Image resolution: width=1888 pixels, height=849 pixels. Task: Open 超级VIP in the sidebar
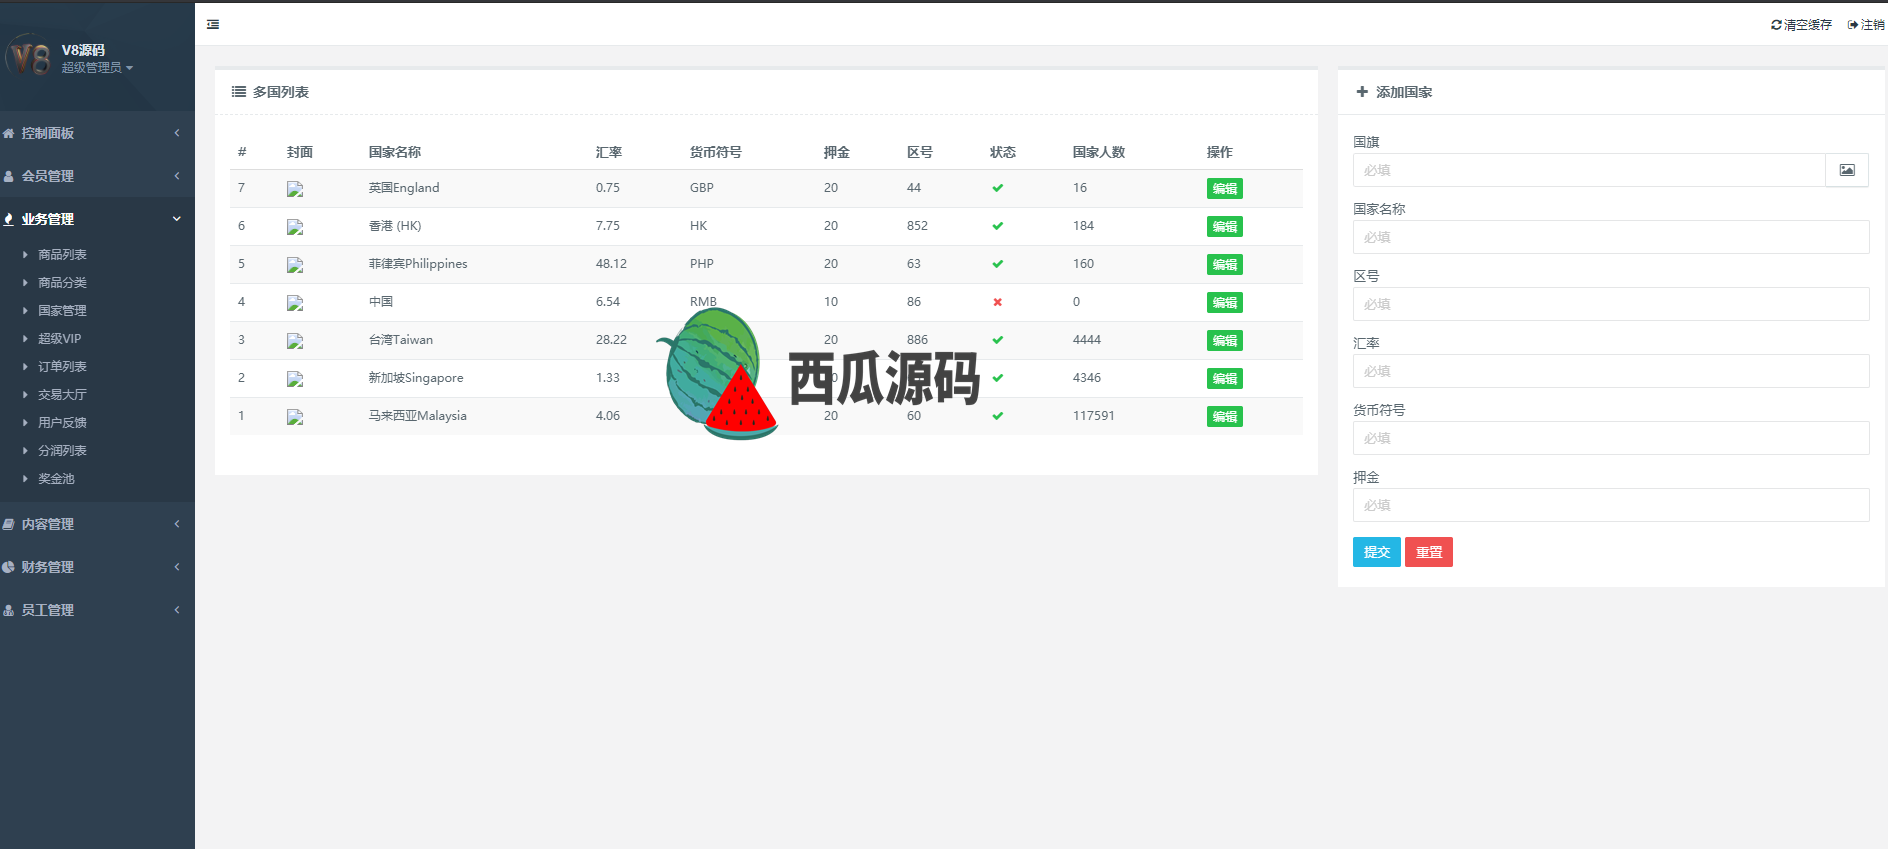click(x=59, y=339)
